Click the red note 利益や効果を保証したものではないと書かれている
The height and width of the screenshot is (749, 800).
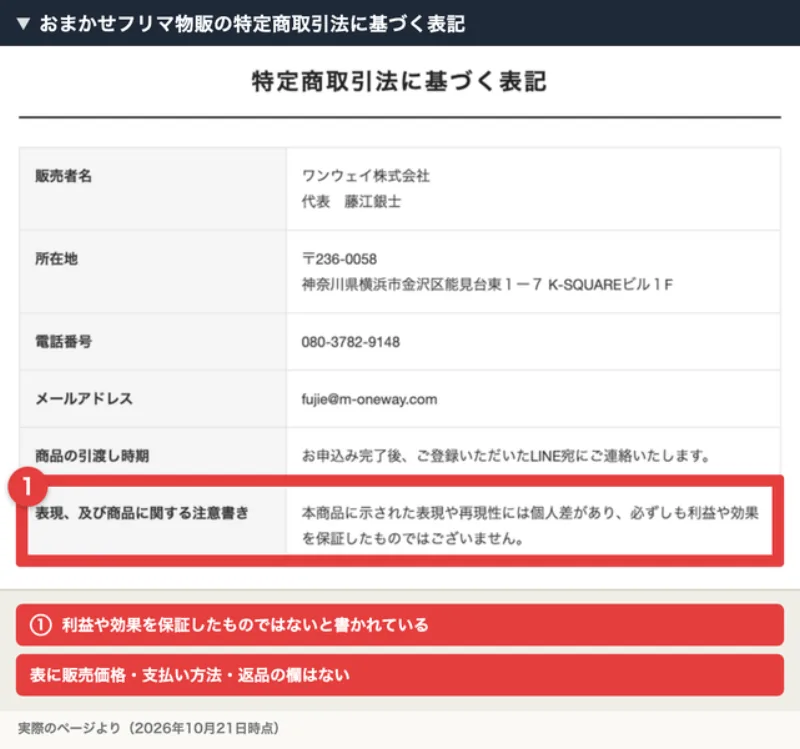[399, 625]
